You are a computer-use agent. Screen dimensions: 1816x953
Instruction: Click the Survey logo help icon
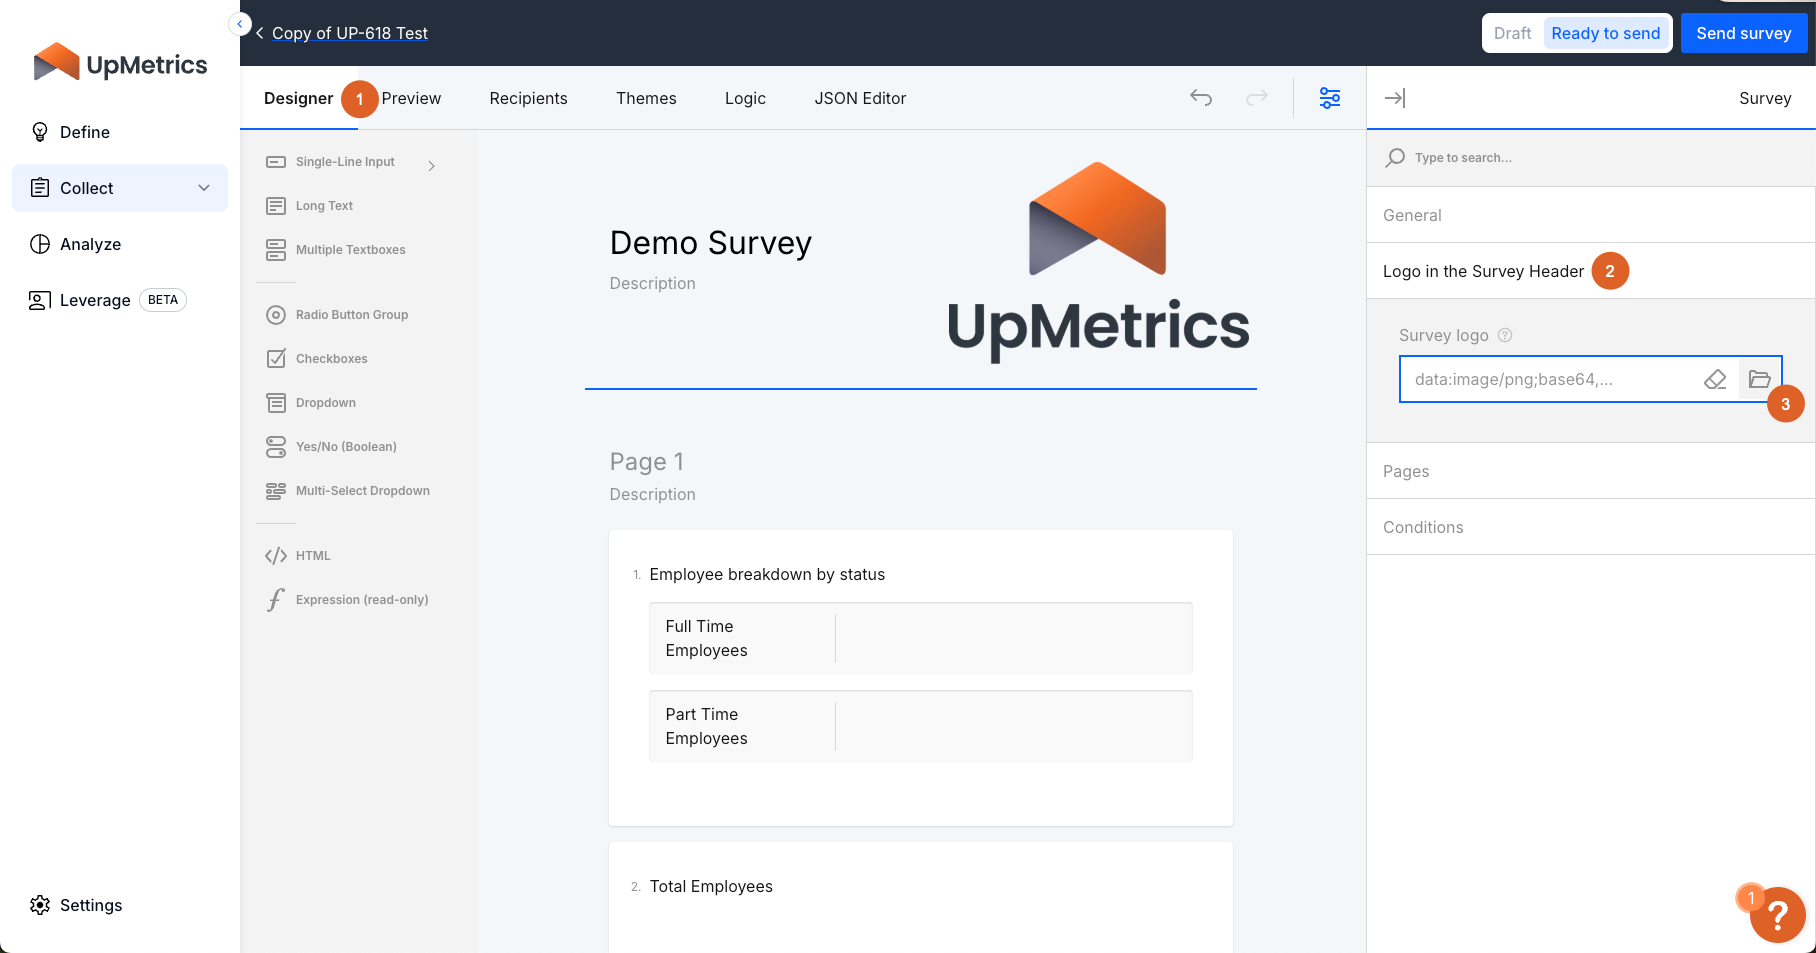pos(1505,336)
